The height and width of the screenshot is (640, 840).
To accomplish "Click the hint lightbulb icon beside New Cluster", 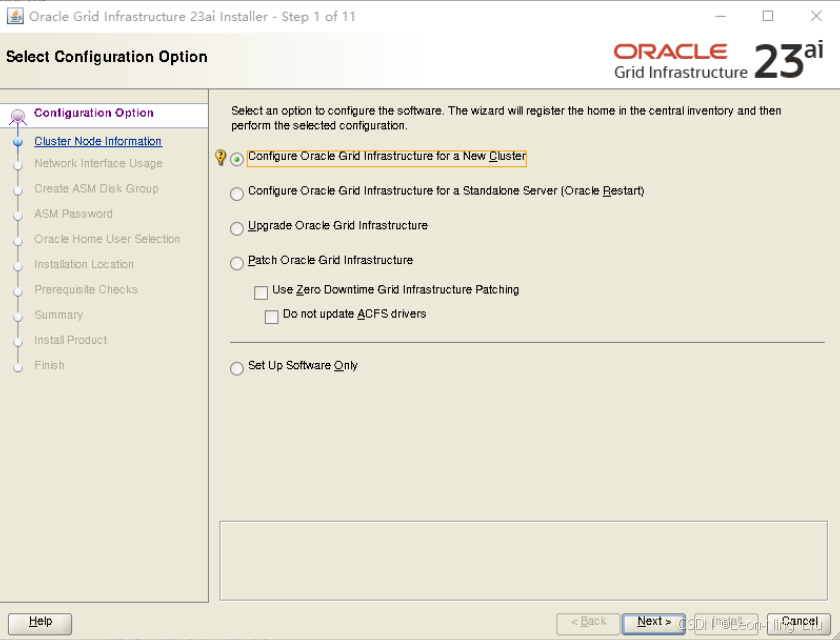I will [x=220, y=157].
